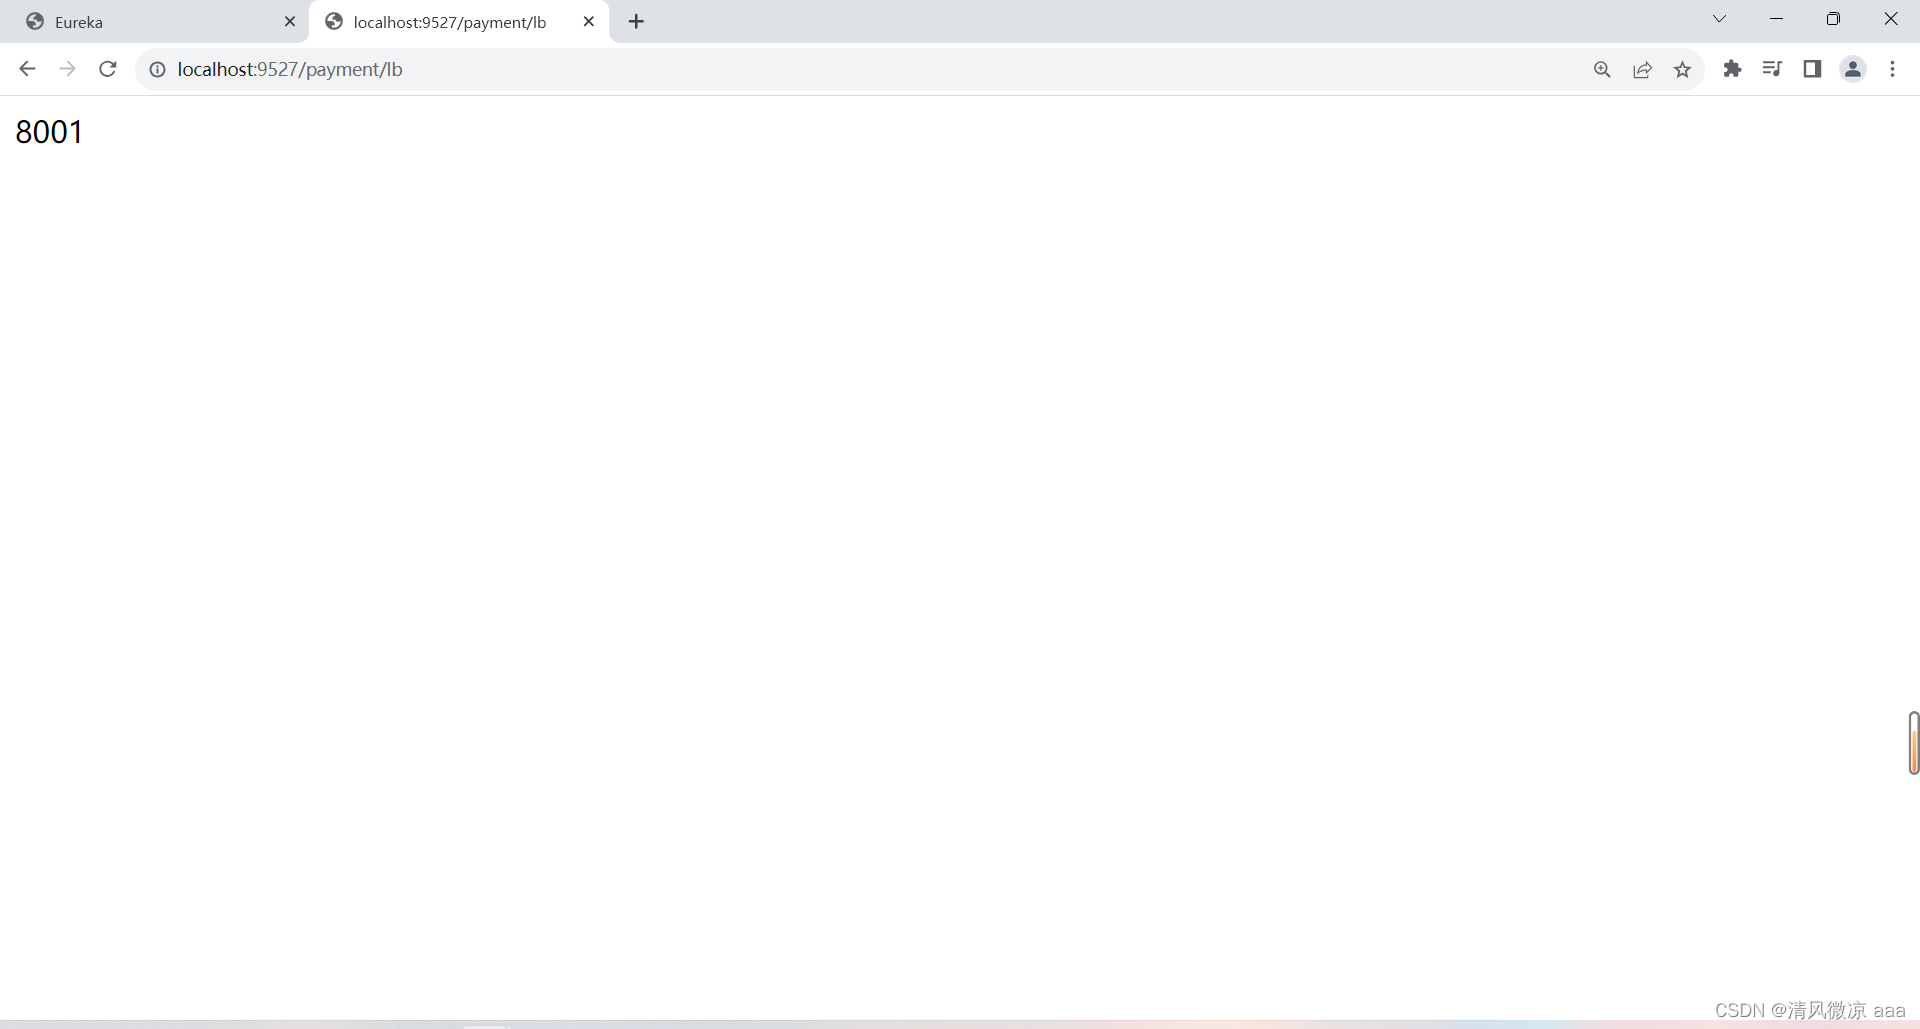The height and width of the screenshot is (1029, 1920).
Task: Go back to the previous page
Action: pyautogui.click(x=27, y=69)
